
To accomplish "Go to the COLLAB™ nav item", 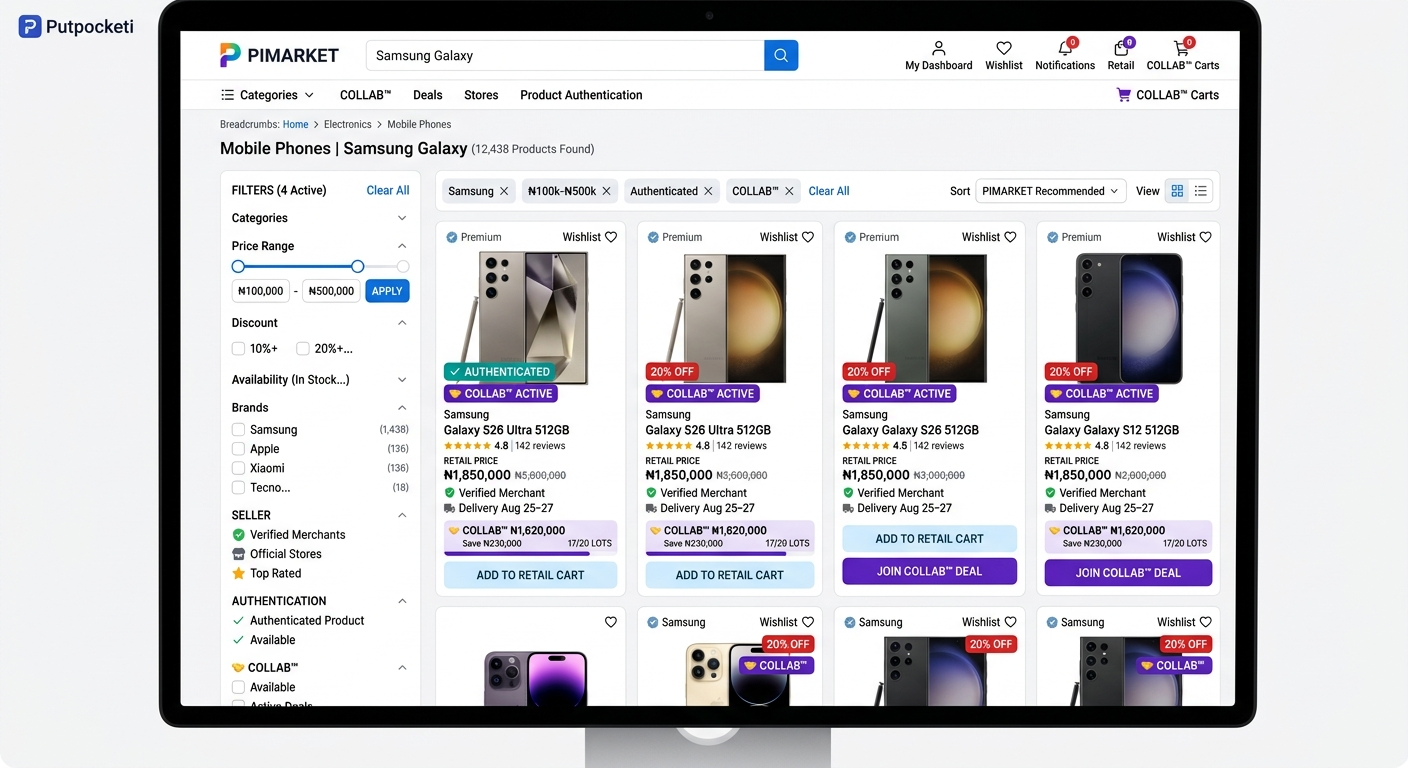I will [x=365, y=95].
